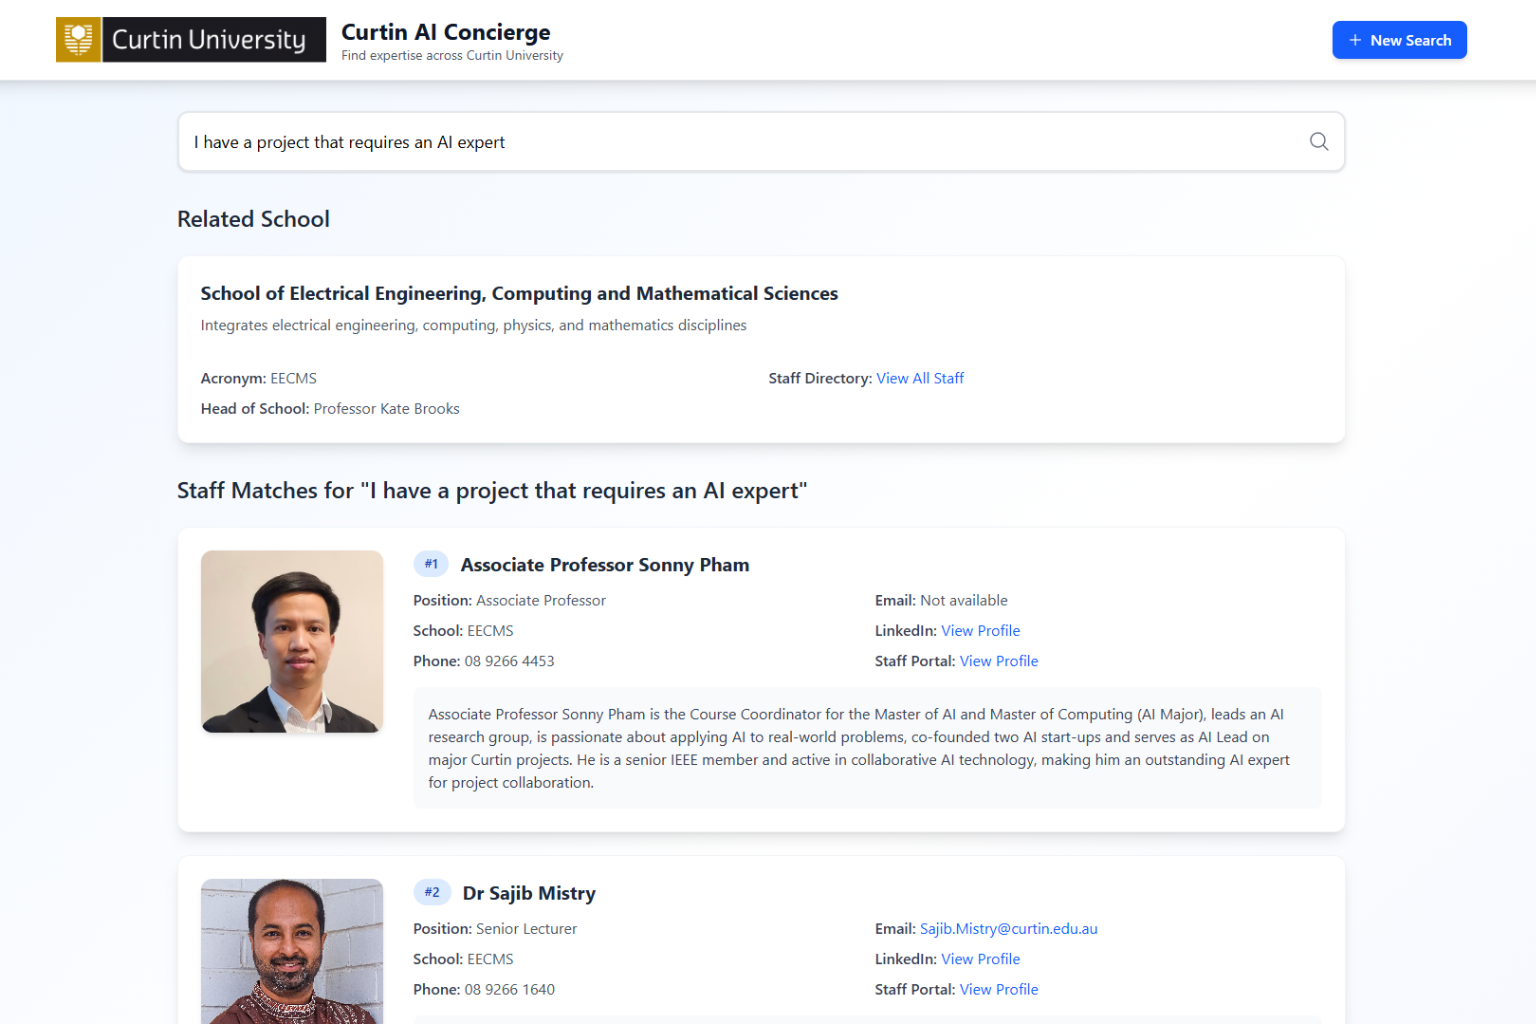Viewport: 1536px width, 1024px height.
Task: Click View All Staff in the Staff Directory
Action: [x=920, y=378]
